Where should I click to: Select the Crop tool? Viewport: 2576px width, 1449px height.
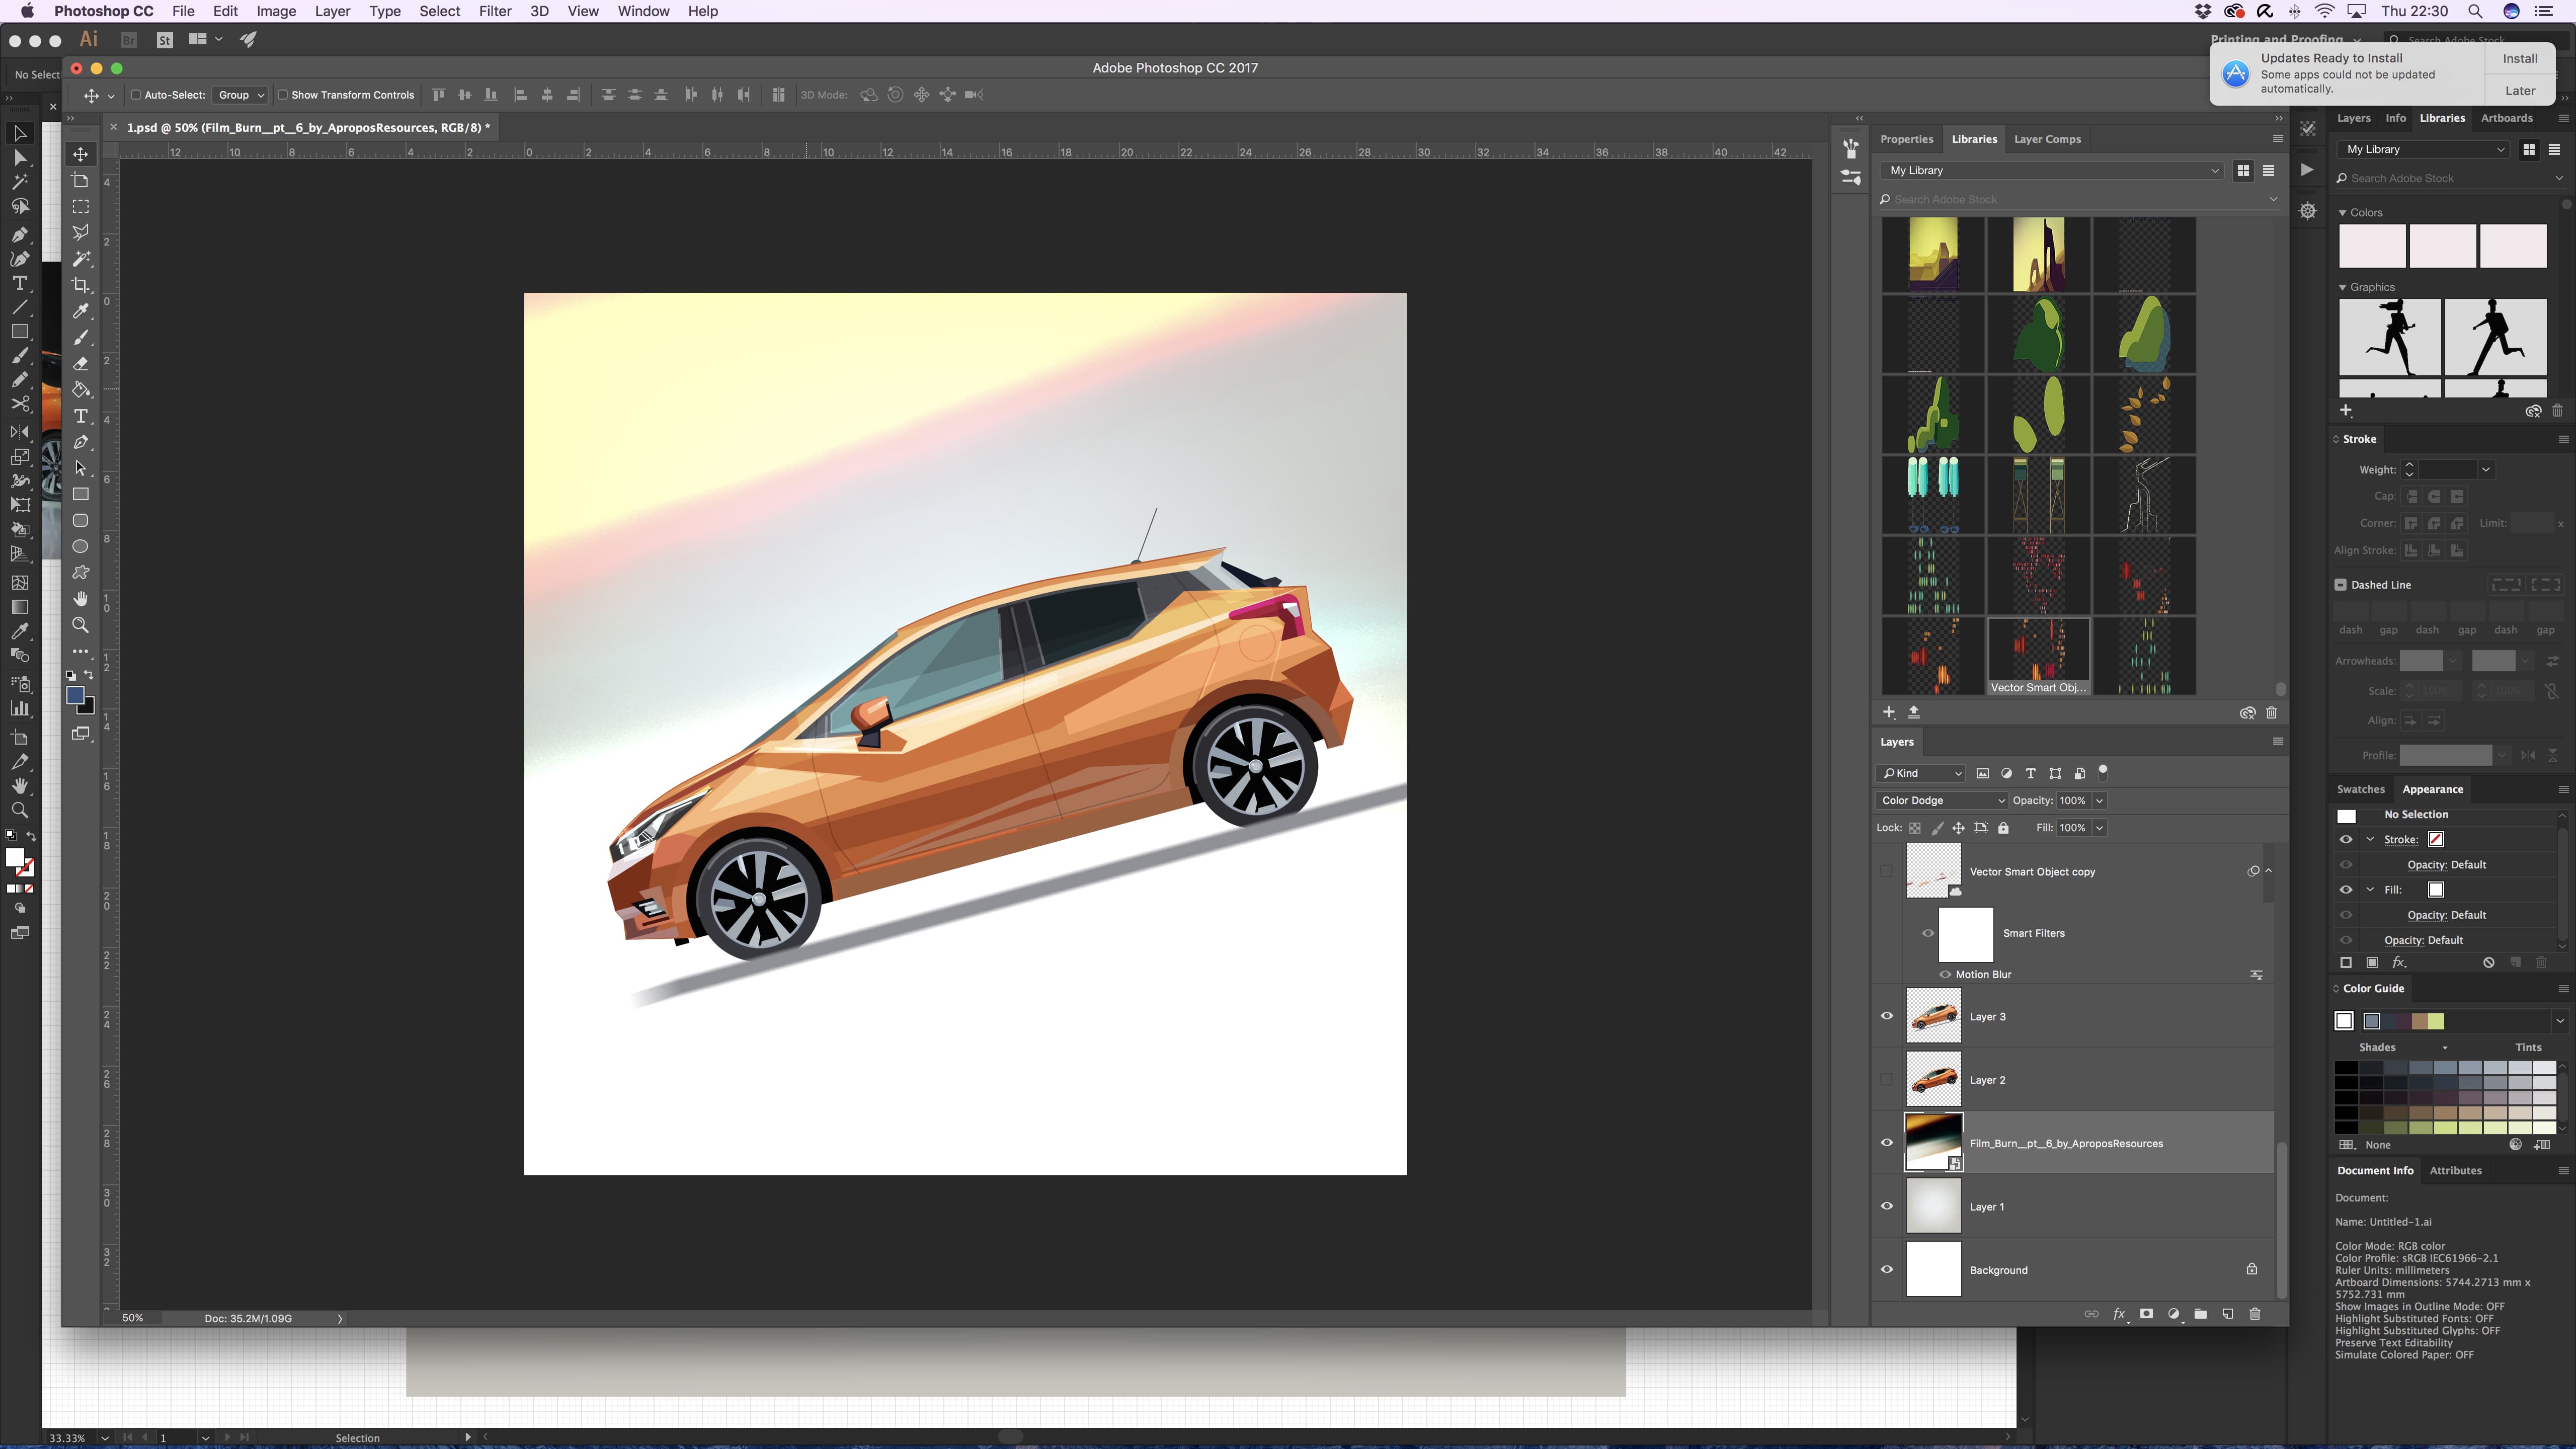pos(81,284)
